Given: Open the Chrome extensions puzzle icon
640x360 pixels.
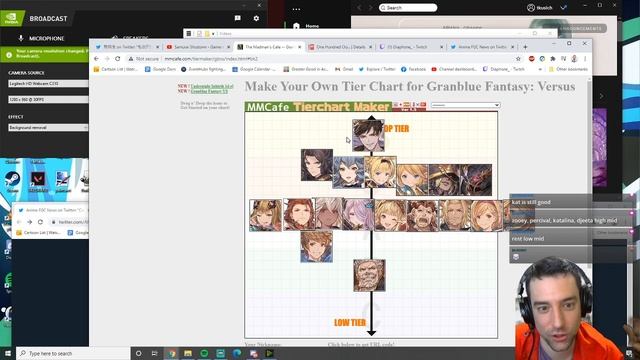Looking at the screenshot, I should pos(553,59).
